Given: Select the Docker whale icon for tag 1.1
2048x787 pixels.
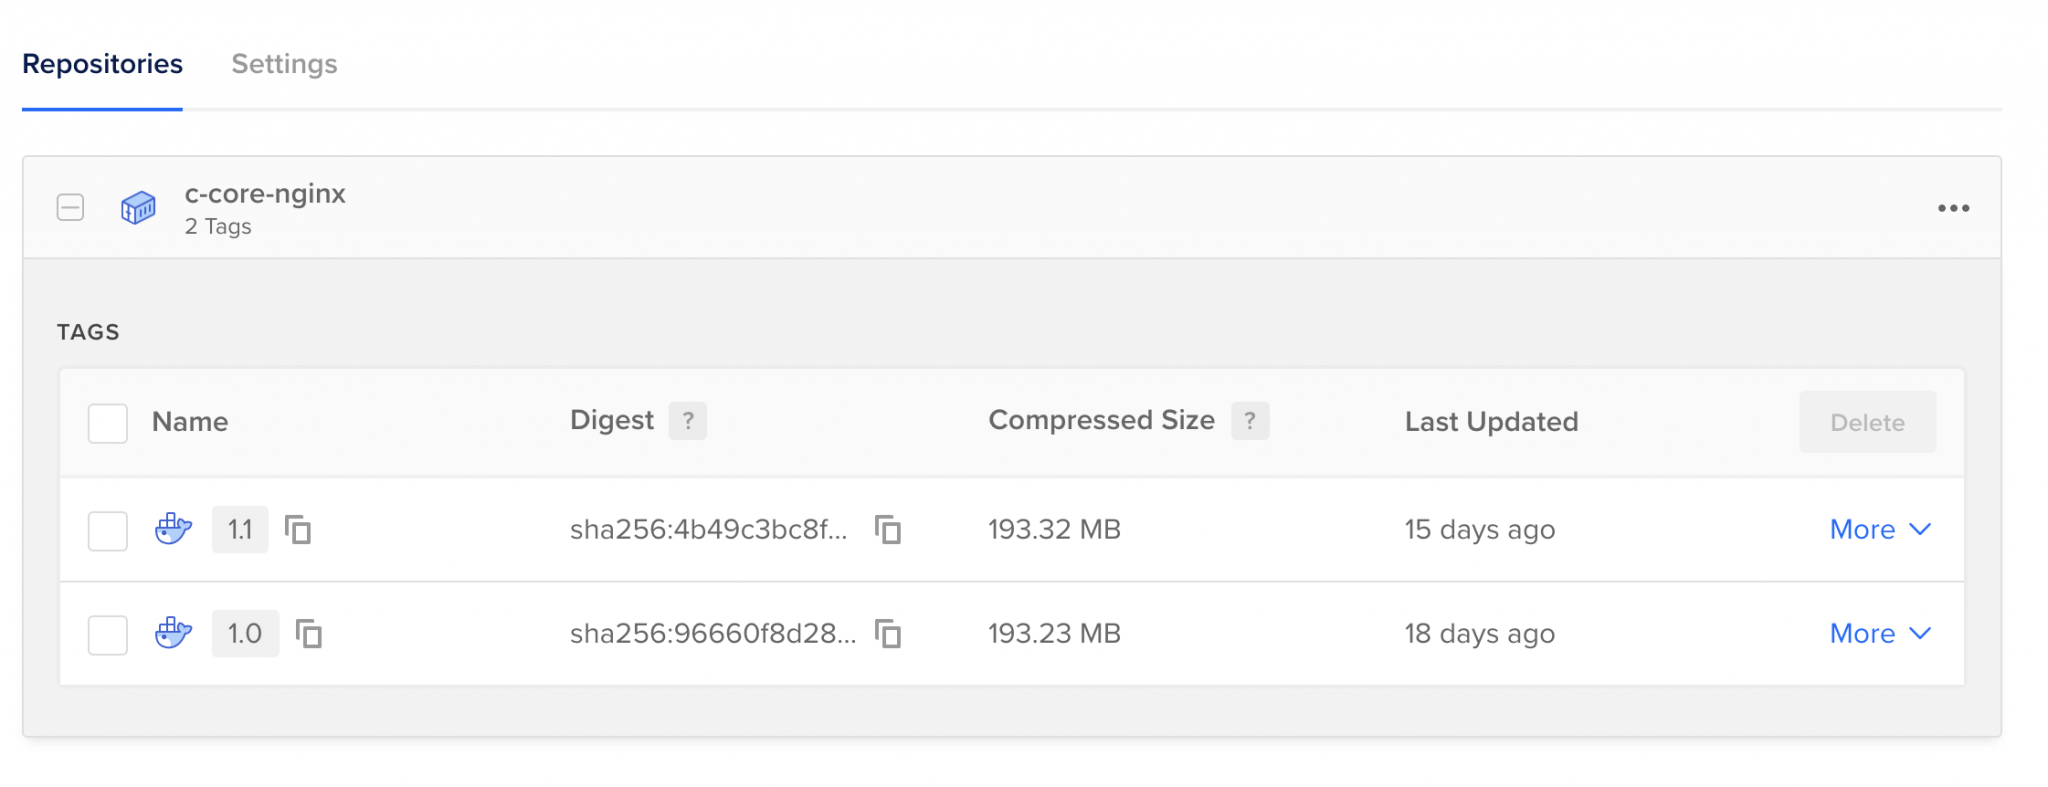Looking at the screenshot, I should (x=172, y=529).
